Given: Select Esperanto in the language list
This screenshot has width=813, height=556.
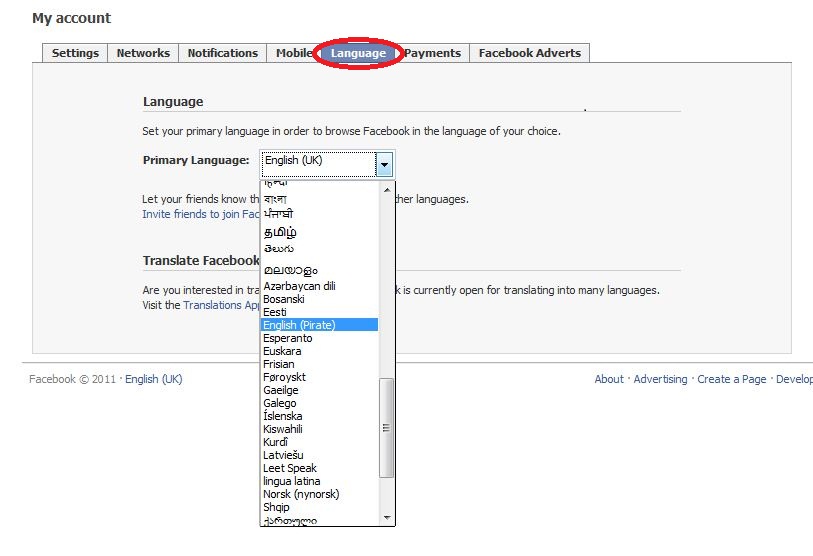Looking at the screenshot, I should (319, 338).
